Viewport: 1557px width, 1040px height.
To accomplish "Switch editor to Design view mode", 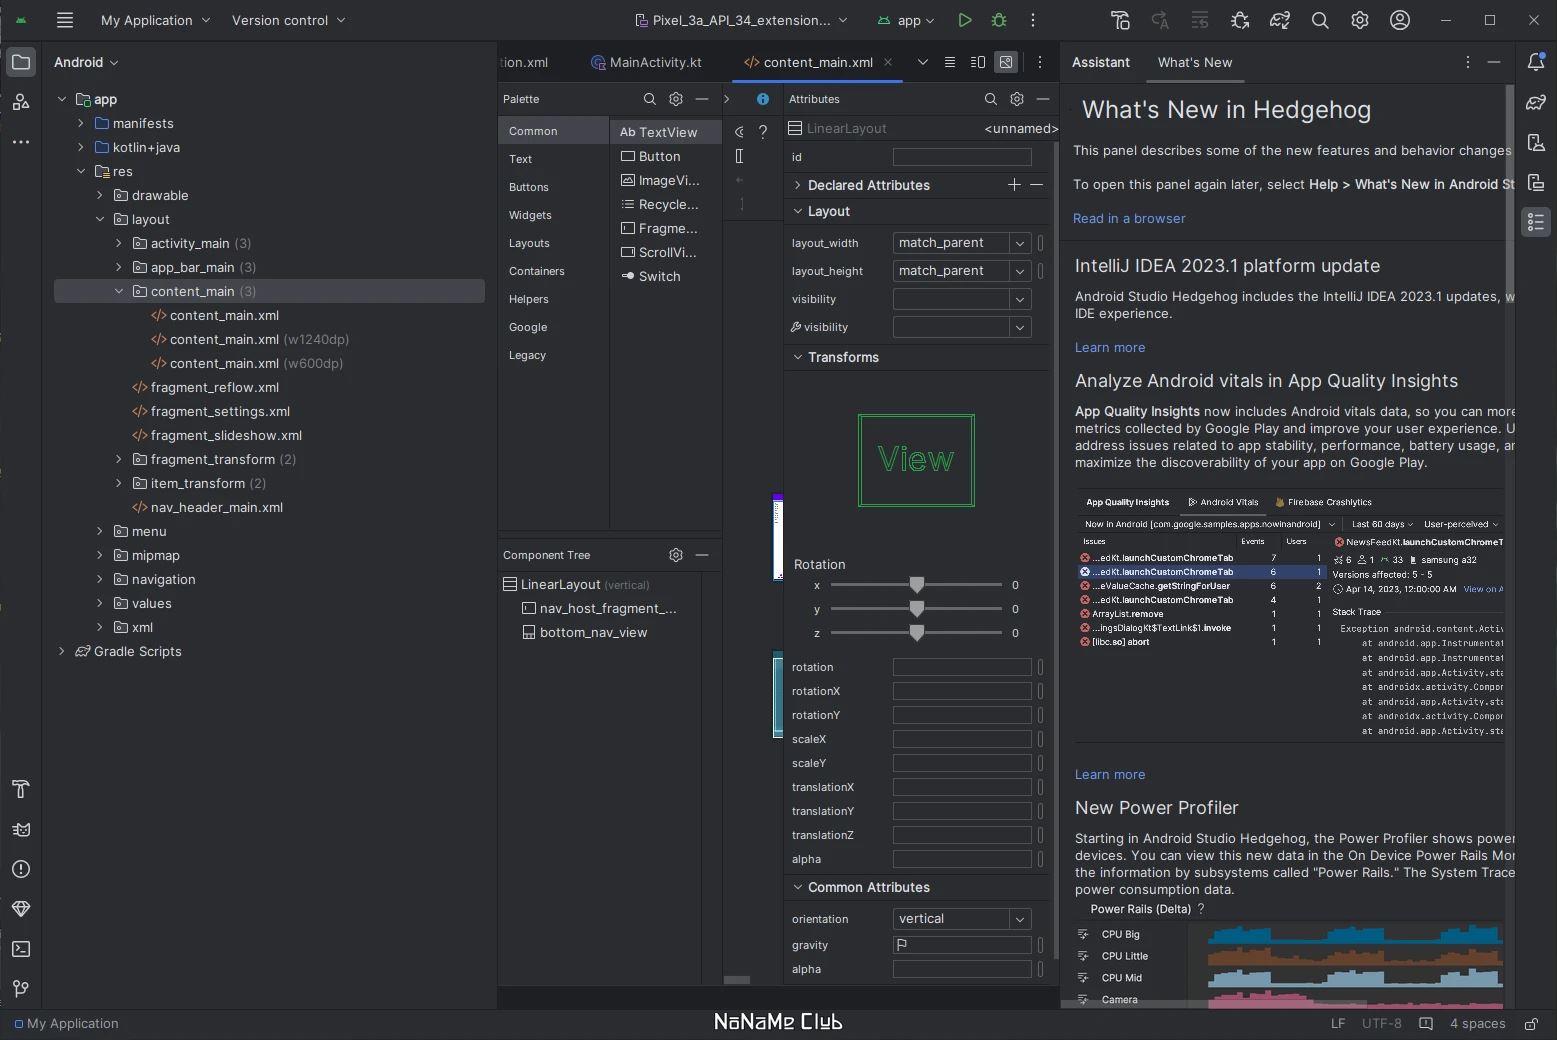I will [x=1006, y=62].
